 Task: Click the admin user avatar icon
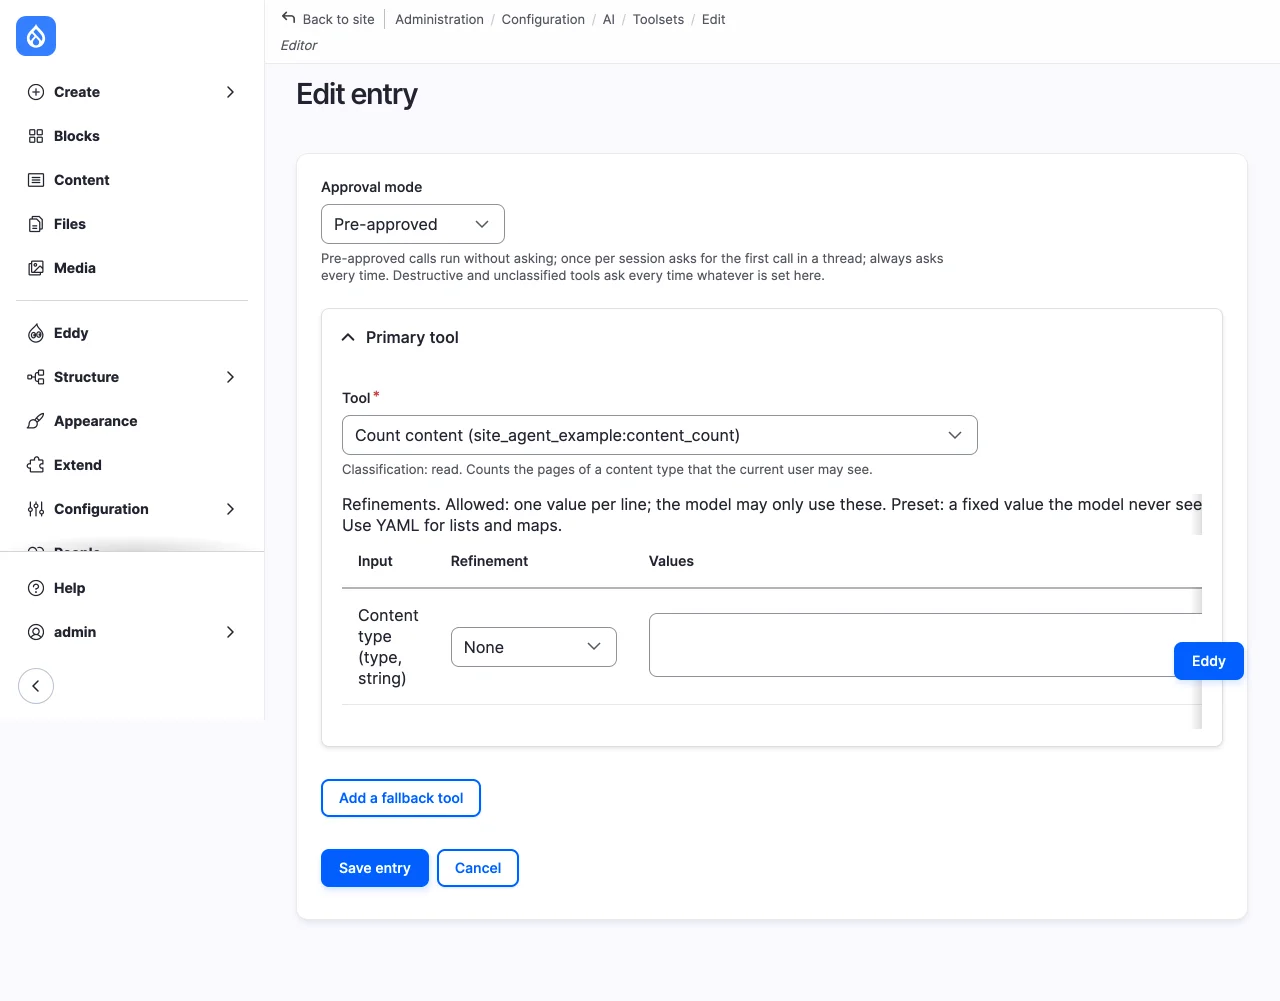pos(36,632)
